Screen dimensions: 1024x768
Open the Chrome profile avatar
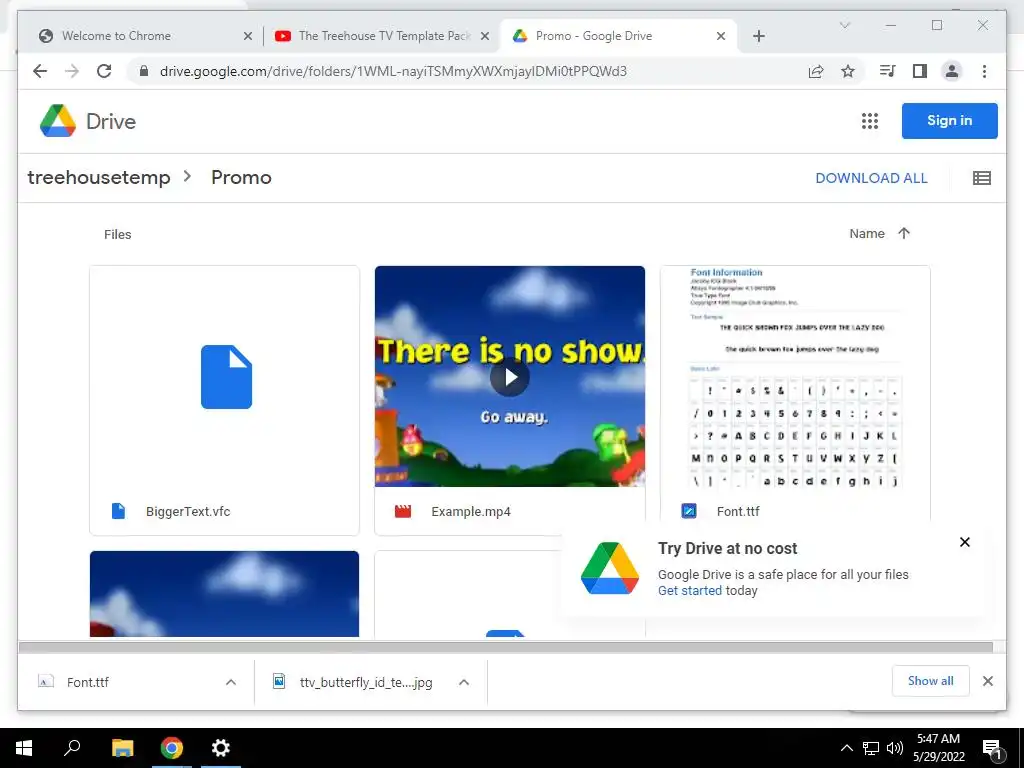pos(952,71)
